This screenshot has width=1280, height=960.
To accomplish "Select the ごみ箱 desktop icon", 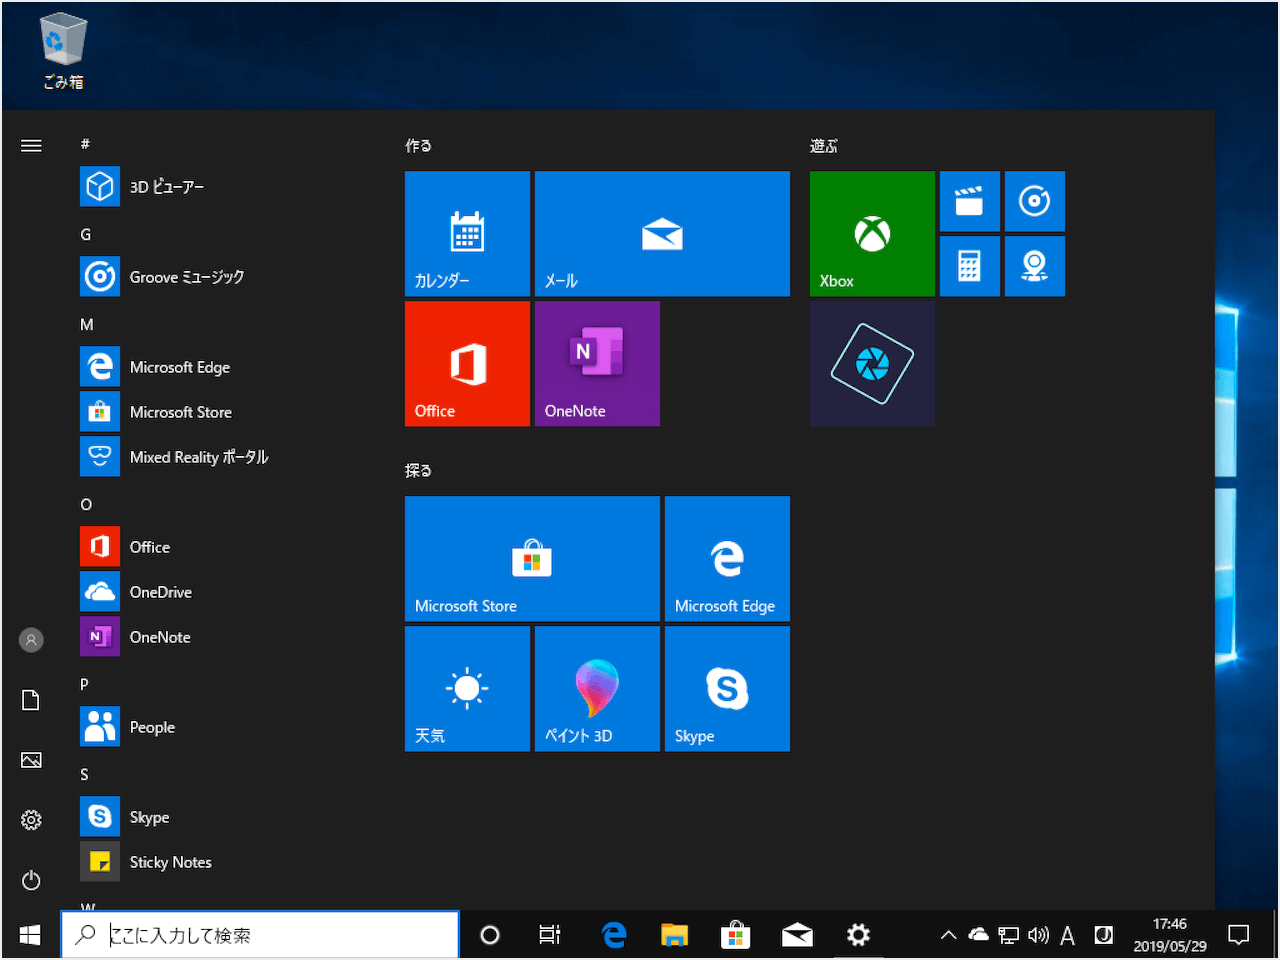I will coord(63,52).
